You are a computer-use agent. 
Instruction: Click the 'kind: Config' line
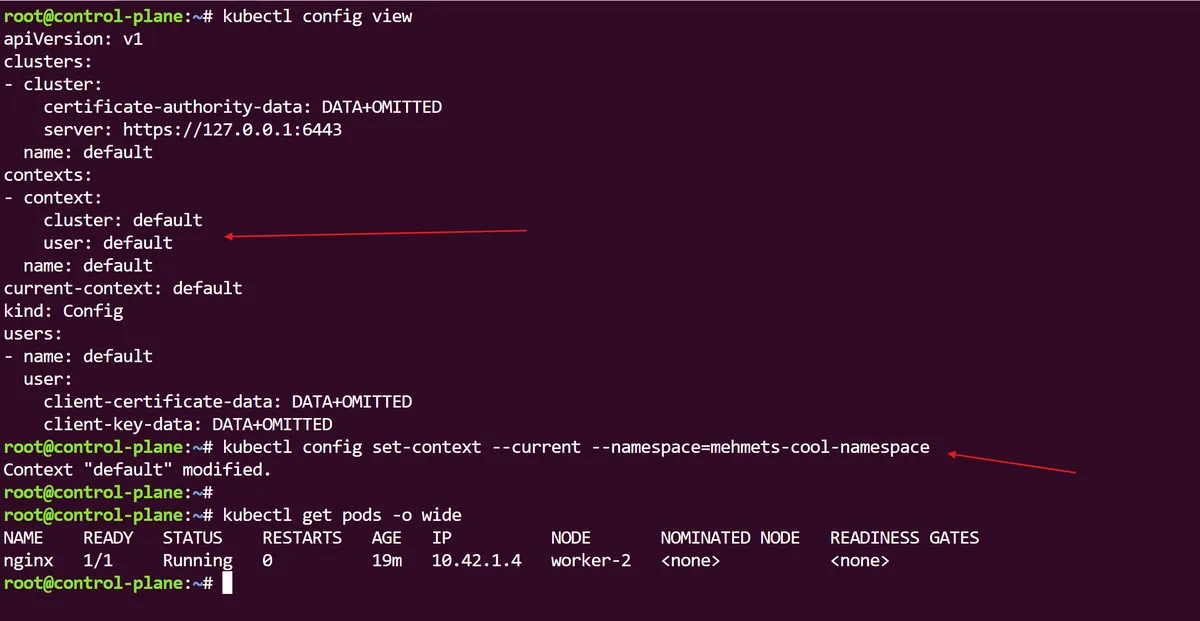[63, 310]
